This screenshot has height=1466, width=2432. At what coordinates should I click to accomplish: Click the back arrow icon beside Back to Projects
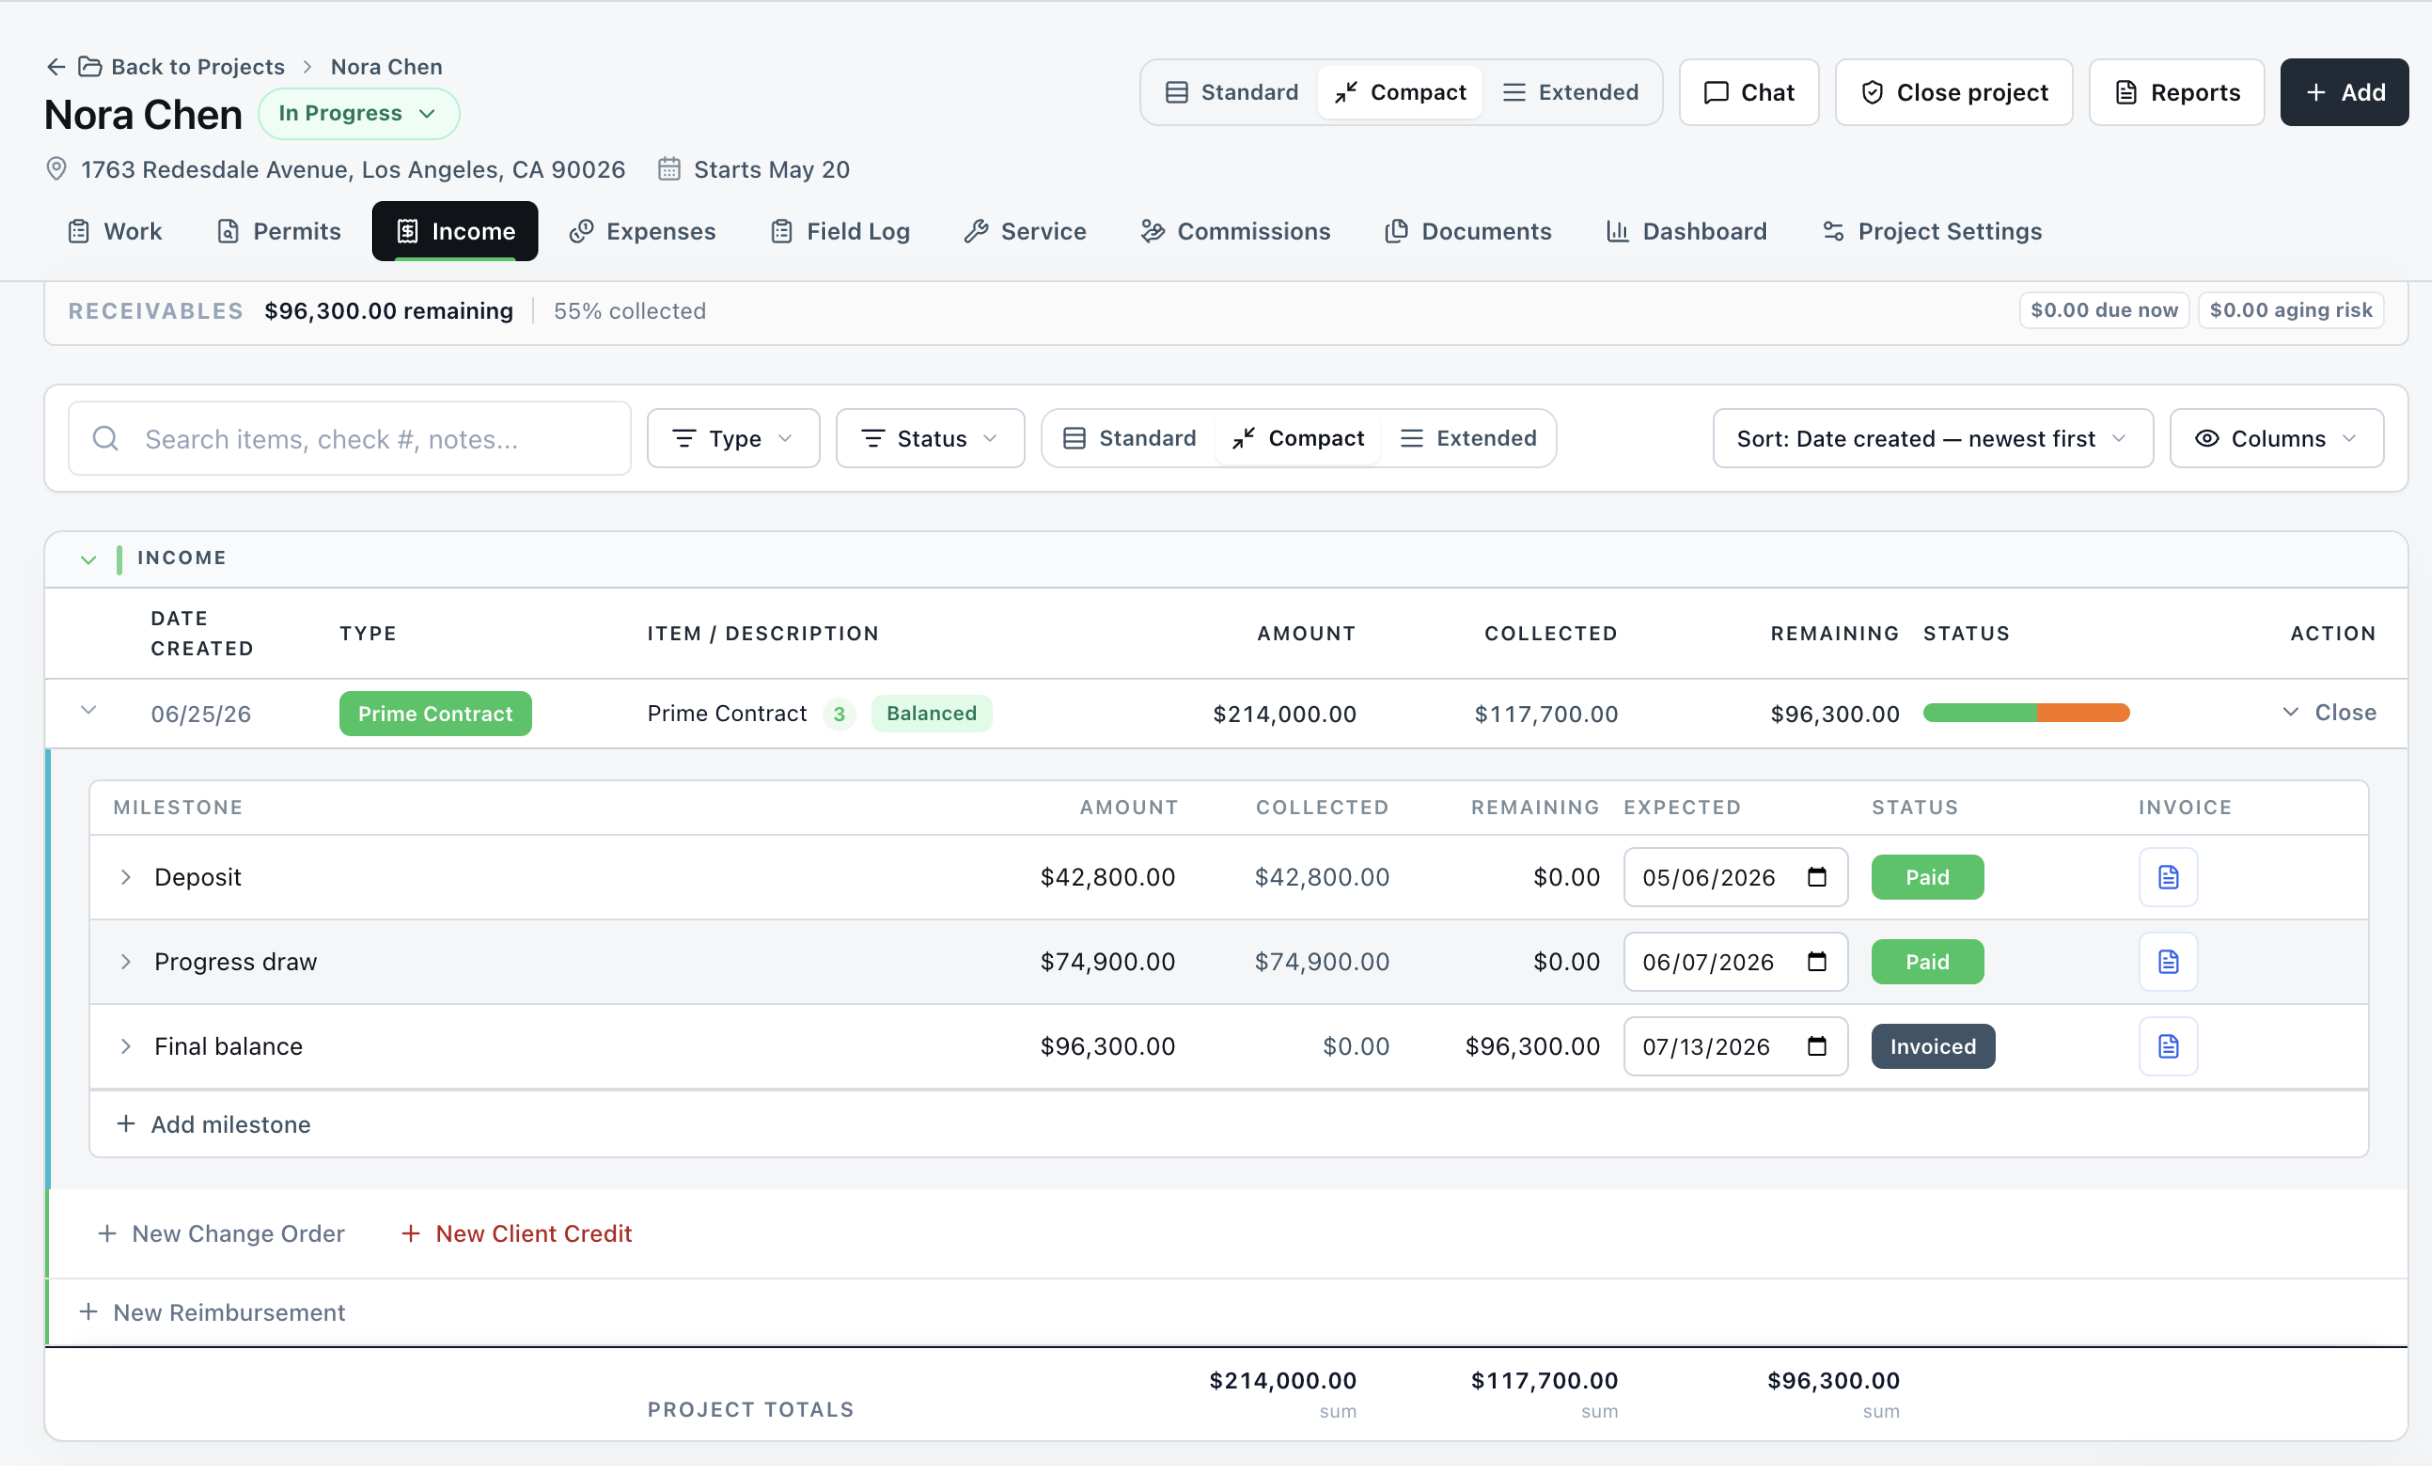point(56,66)
